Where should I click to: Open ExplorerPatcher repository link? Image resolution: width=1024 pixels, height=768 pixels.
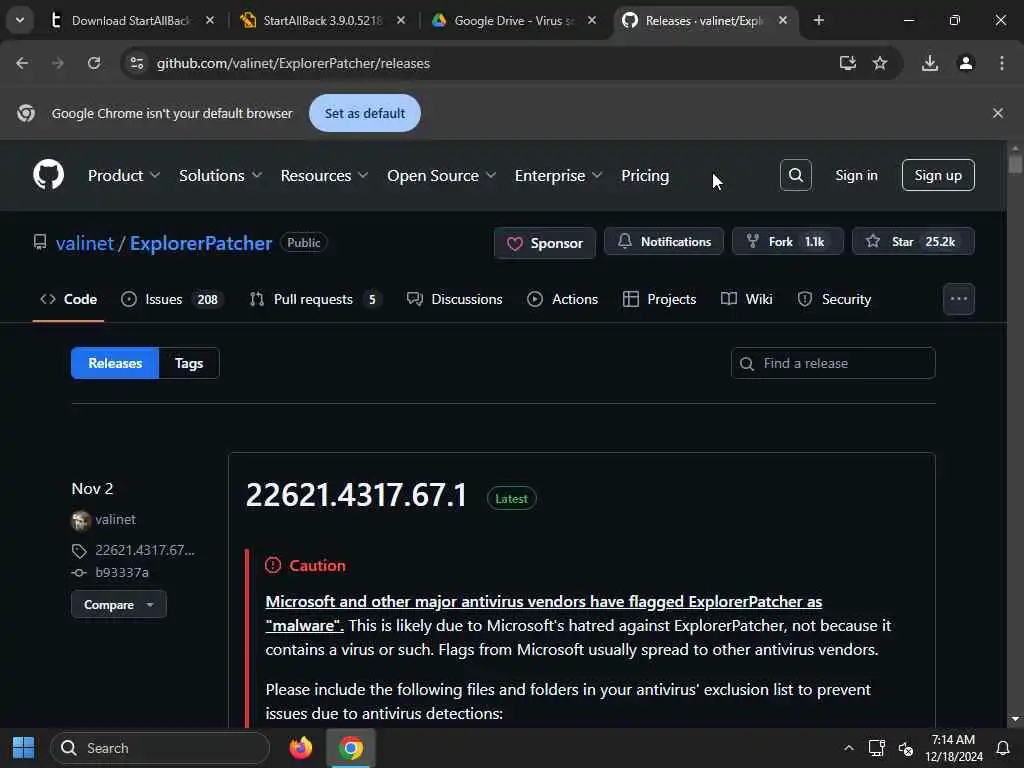click(x=200, y=243)
